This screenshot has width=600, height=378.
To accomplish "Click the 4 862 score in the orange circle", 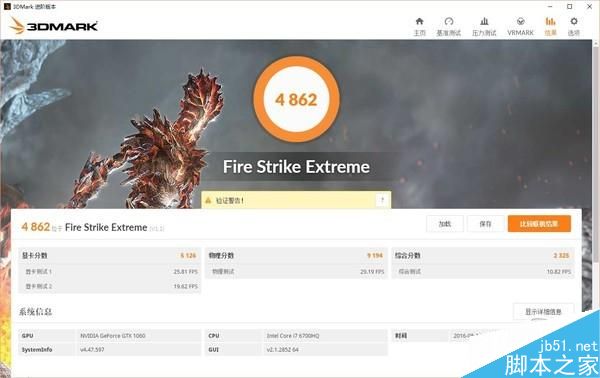I will pyautogui.click(x=296, y=100).
